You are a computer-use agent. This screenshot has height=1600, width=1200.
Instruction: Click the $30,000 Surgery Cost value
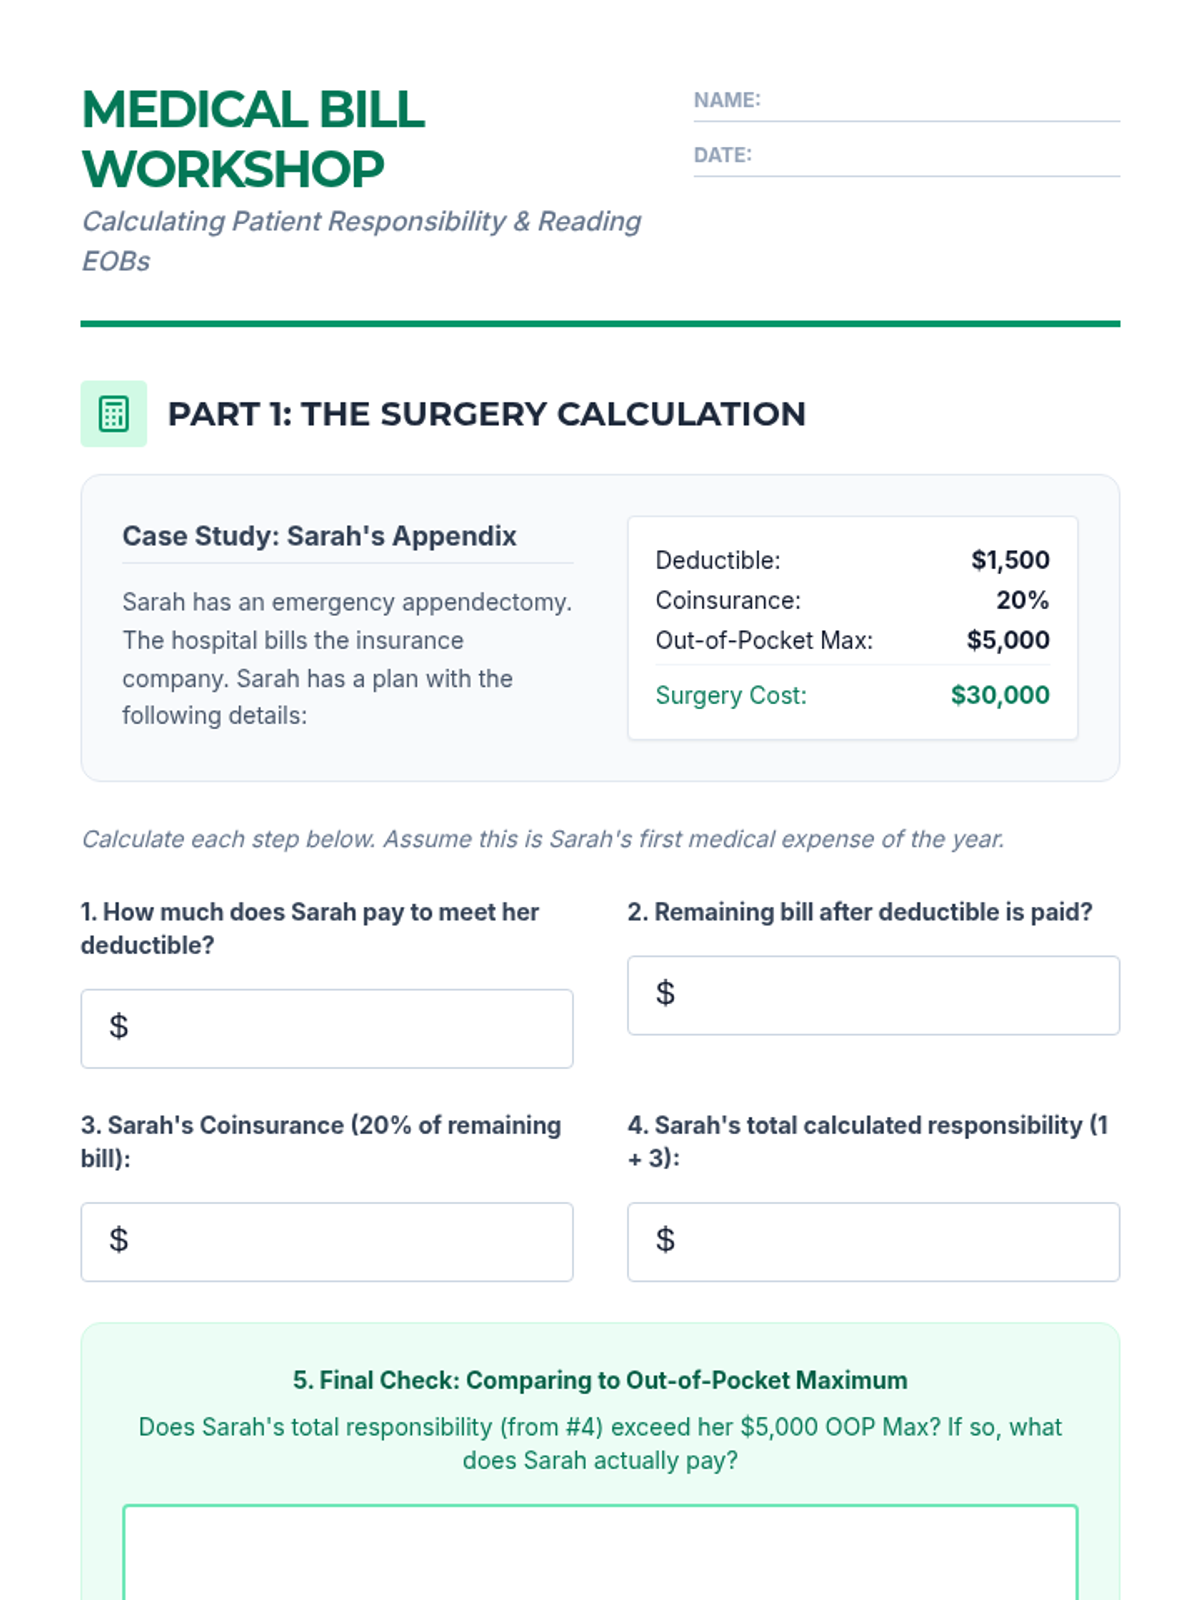pyautogui.click(x=1000, y=695)
